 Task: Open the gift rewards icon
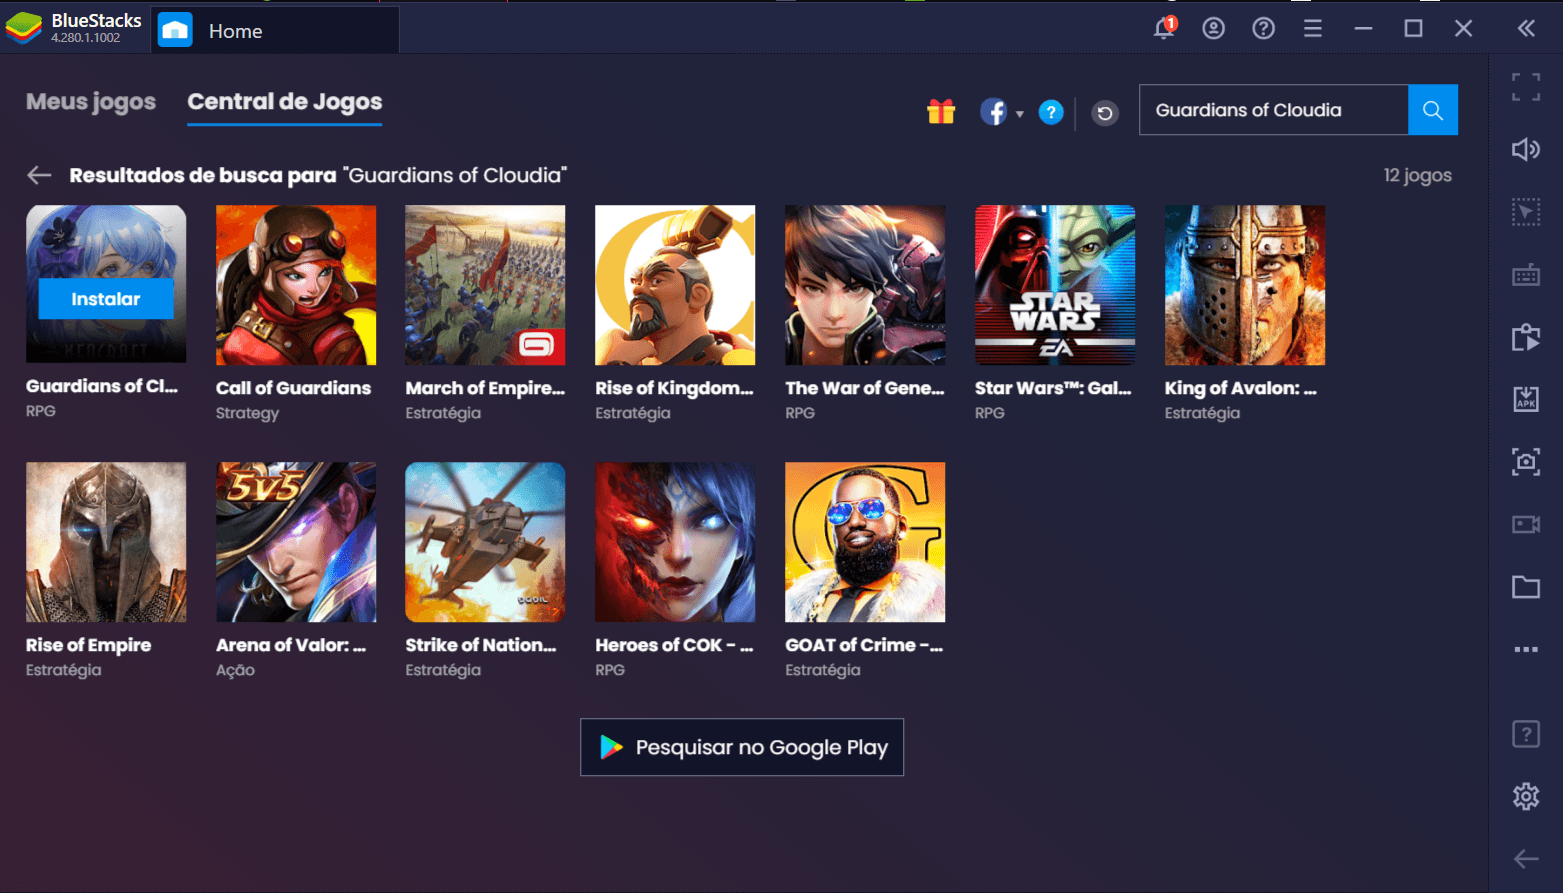941,111
